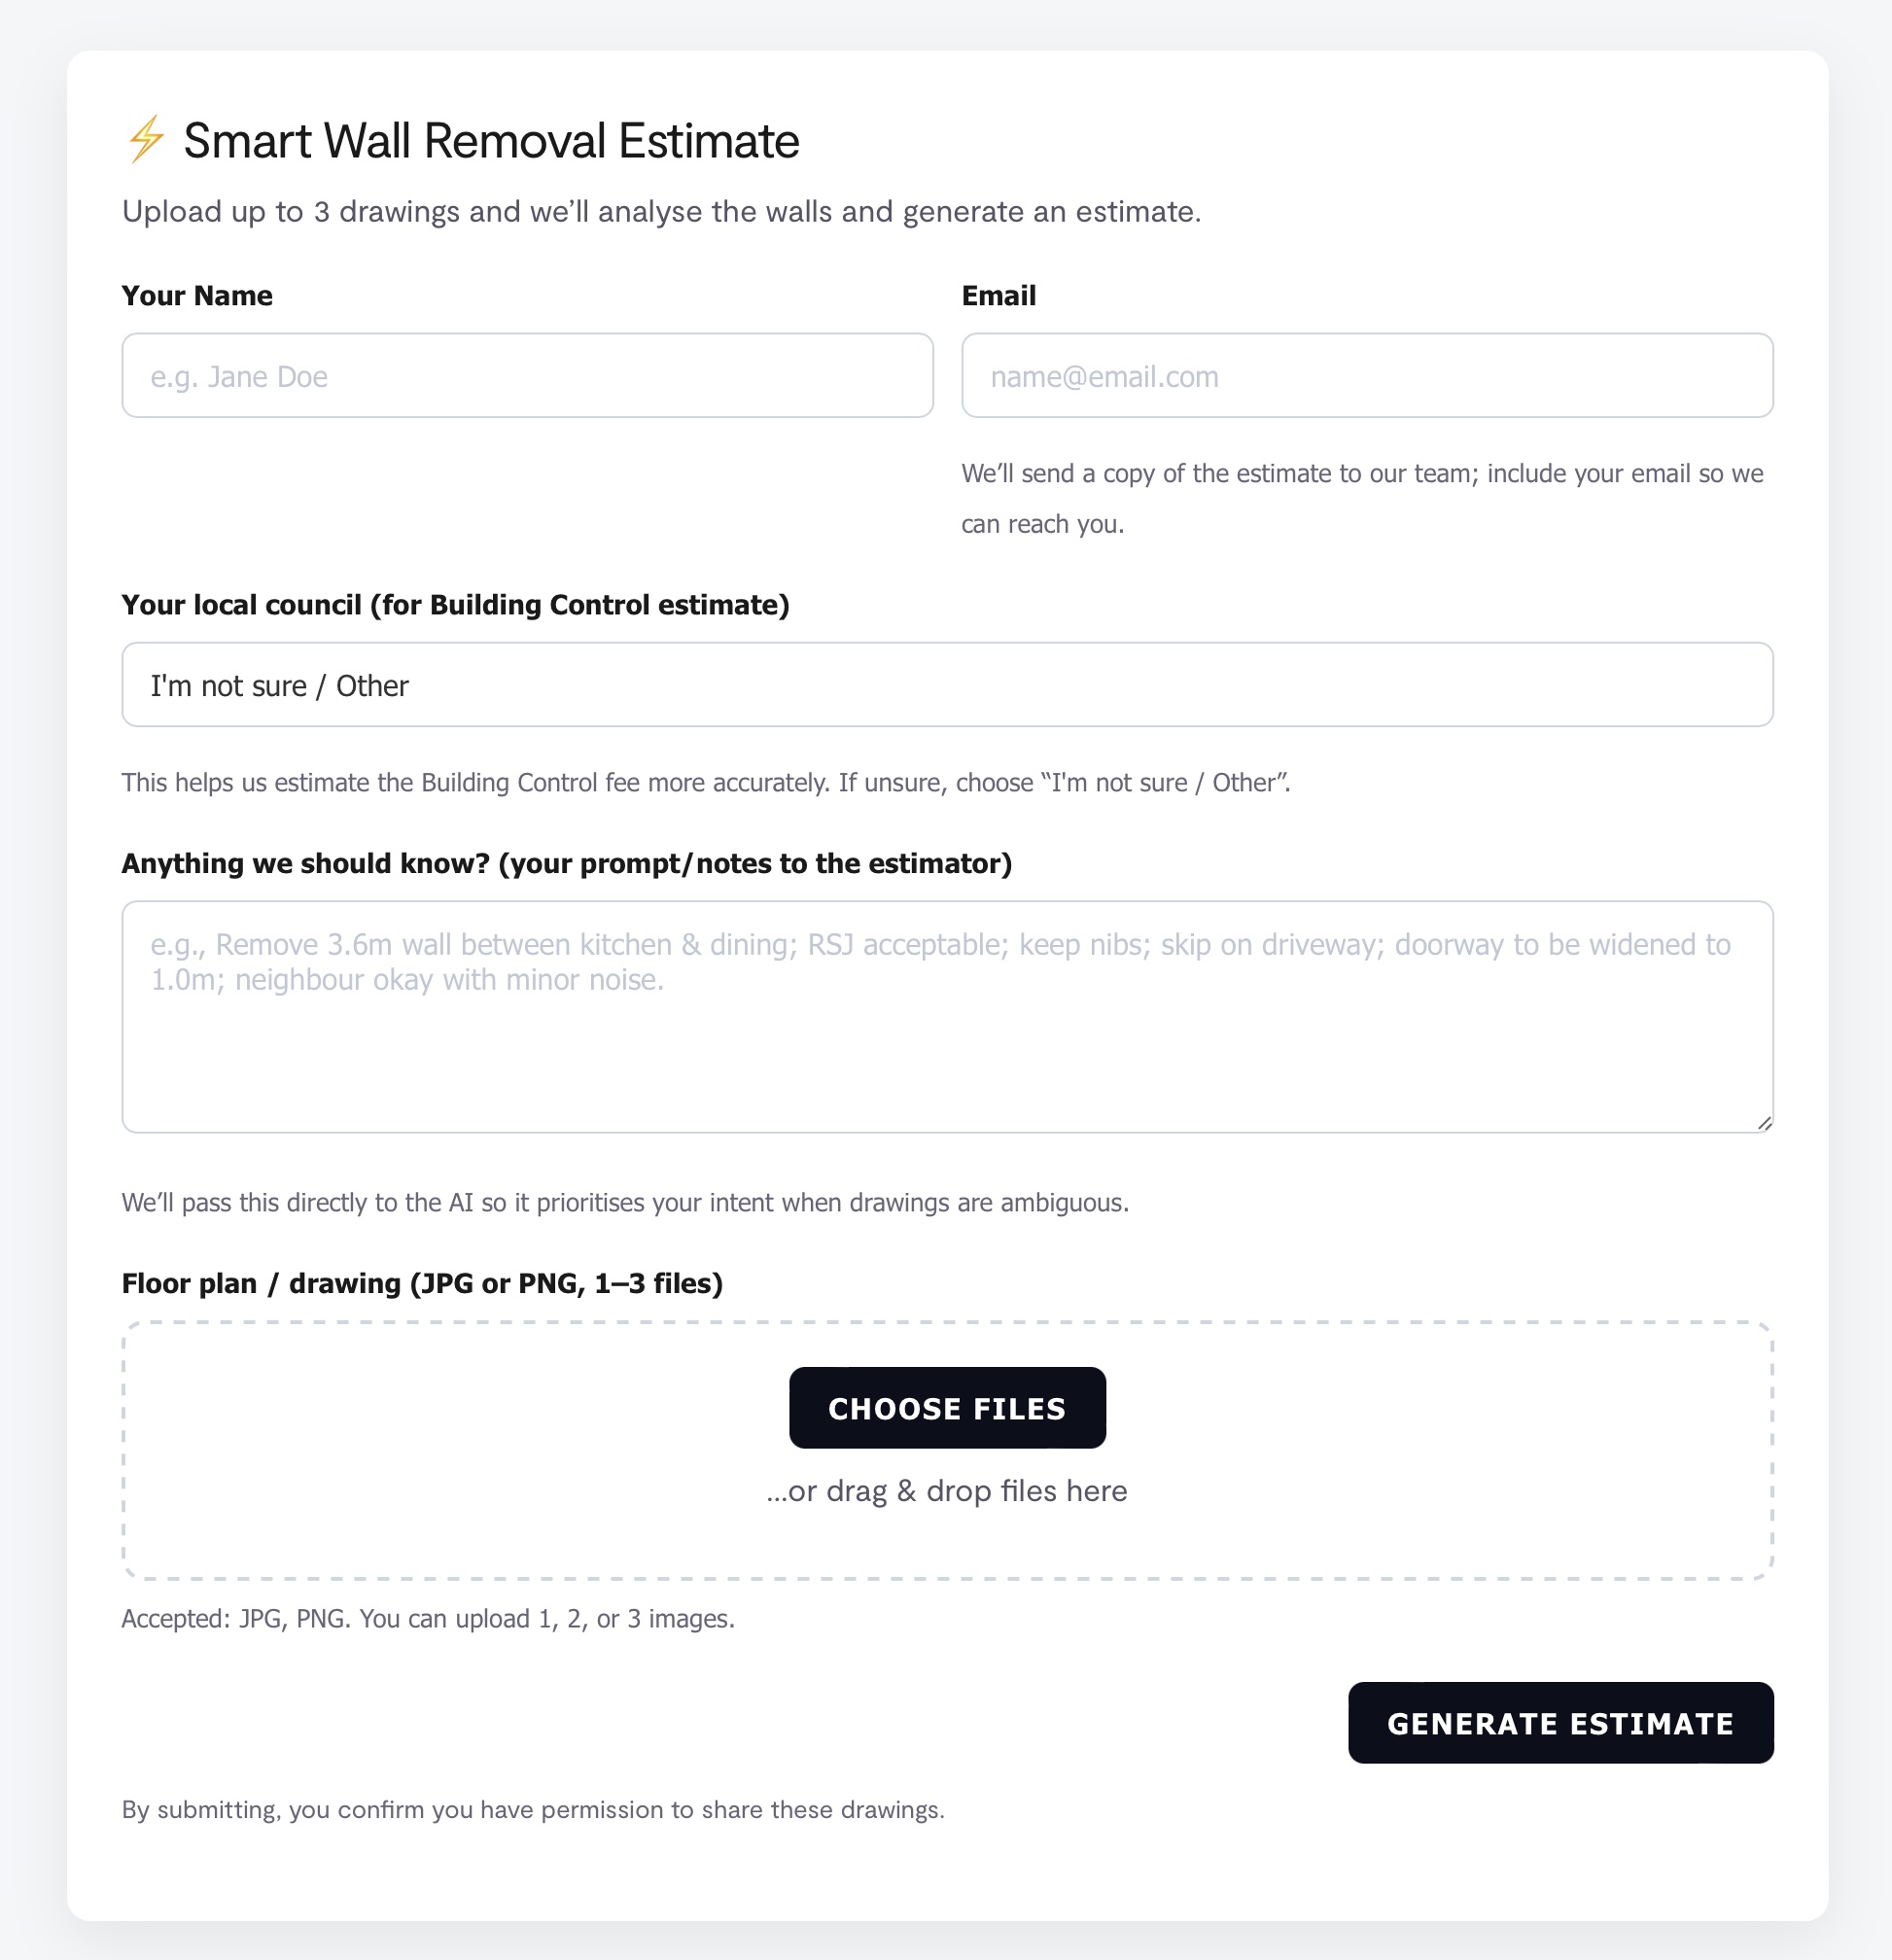The image size is (1892, 1960).
Task: Focus the Your Name input field
Action: point(527,376)
